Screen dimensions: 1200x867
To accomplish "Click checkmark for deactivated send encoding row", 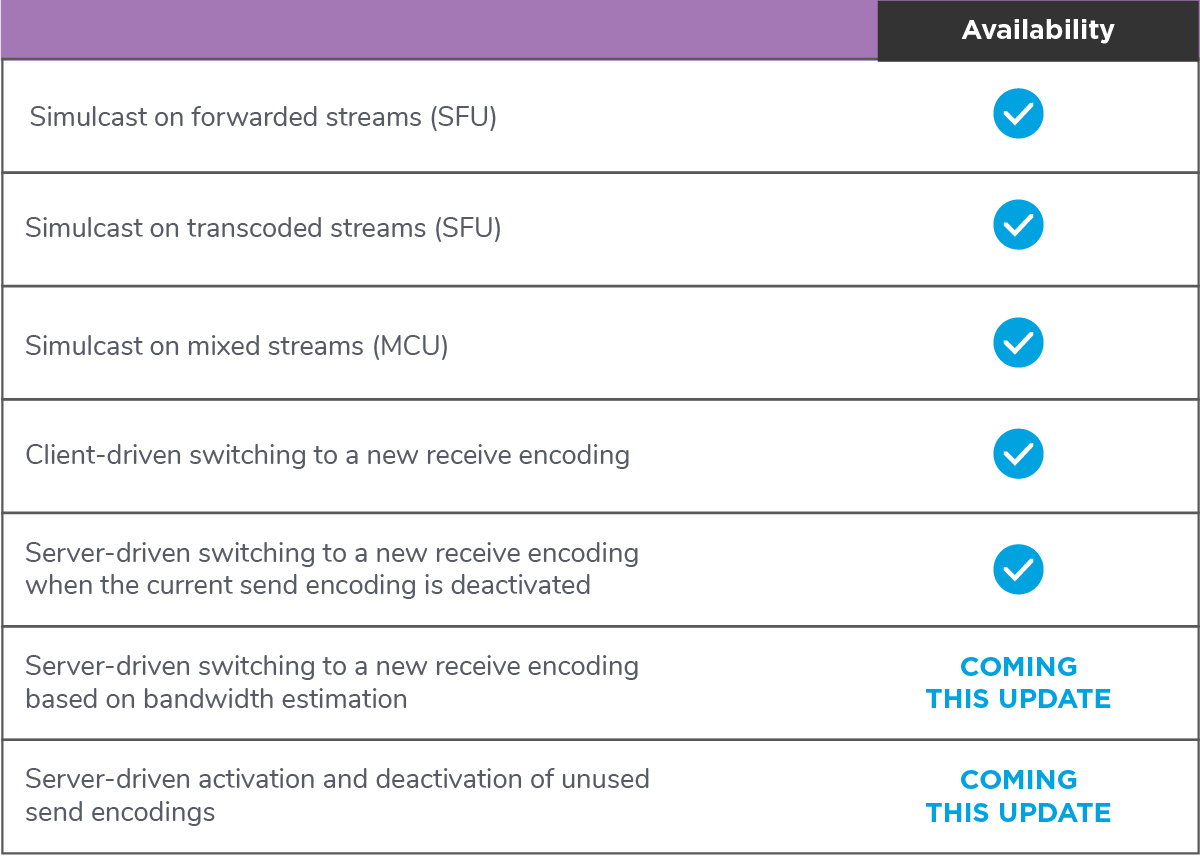I will [1018, 569].
